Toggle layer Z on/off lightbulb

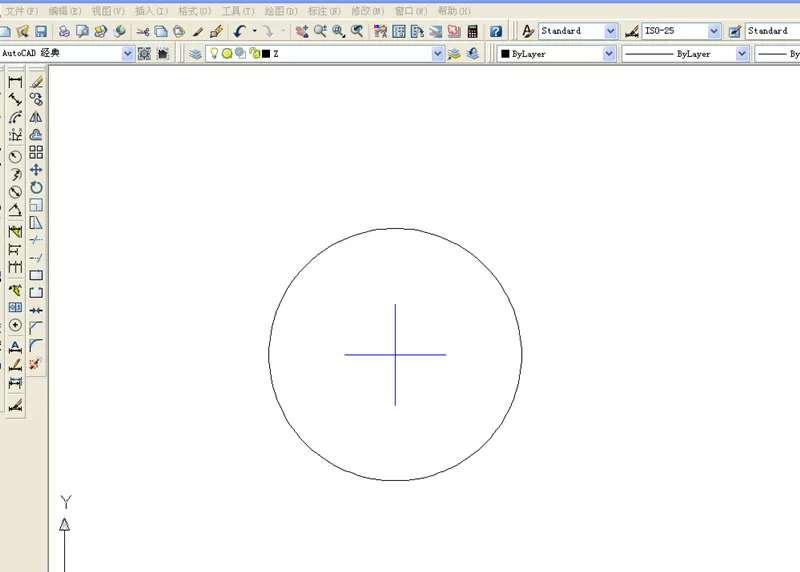coord(214,53)
